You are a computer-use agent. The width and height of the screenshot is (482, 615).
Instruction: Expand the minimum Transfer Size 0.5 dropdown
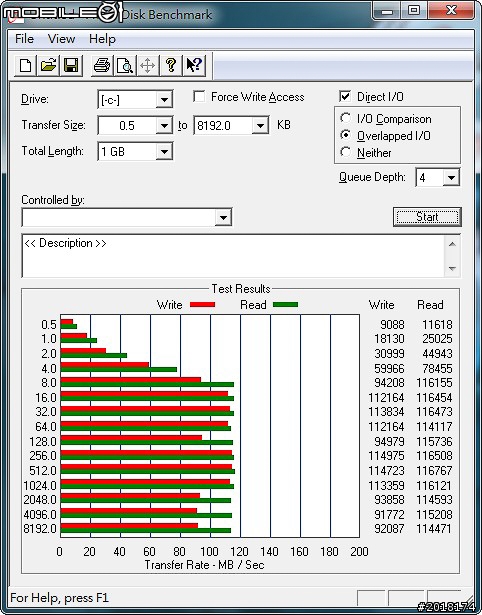point(164,126)
